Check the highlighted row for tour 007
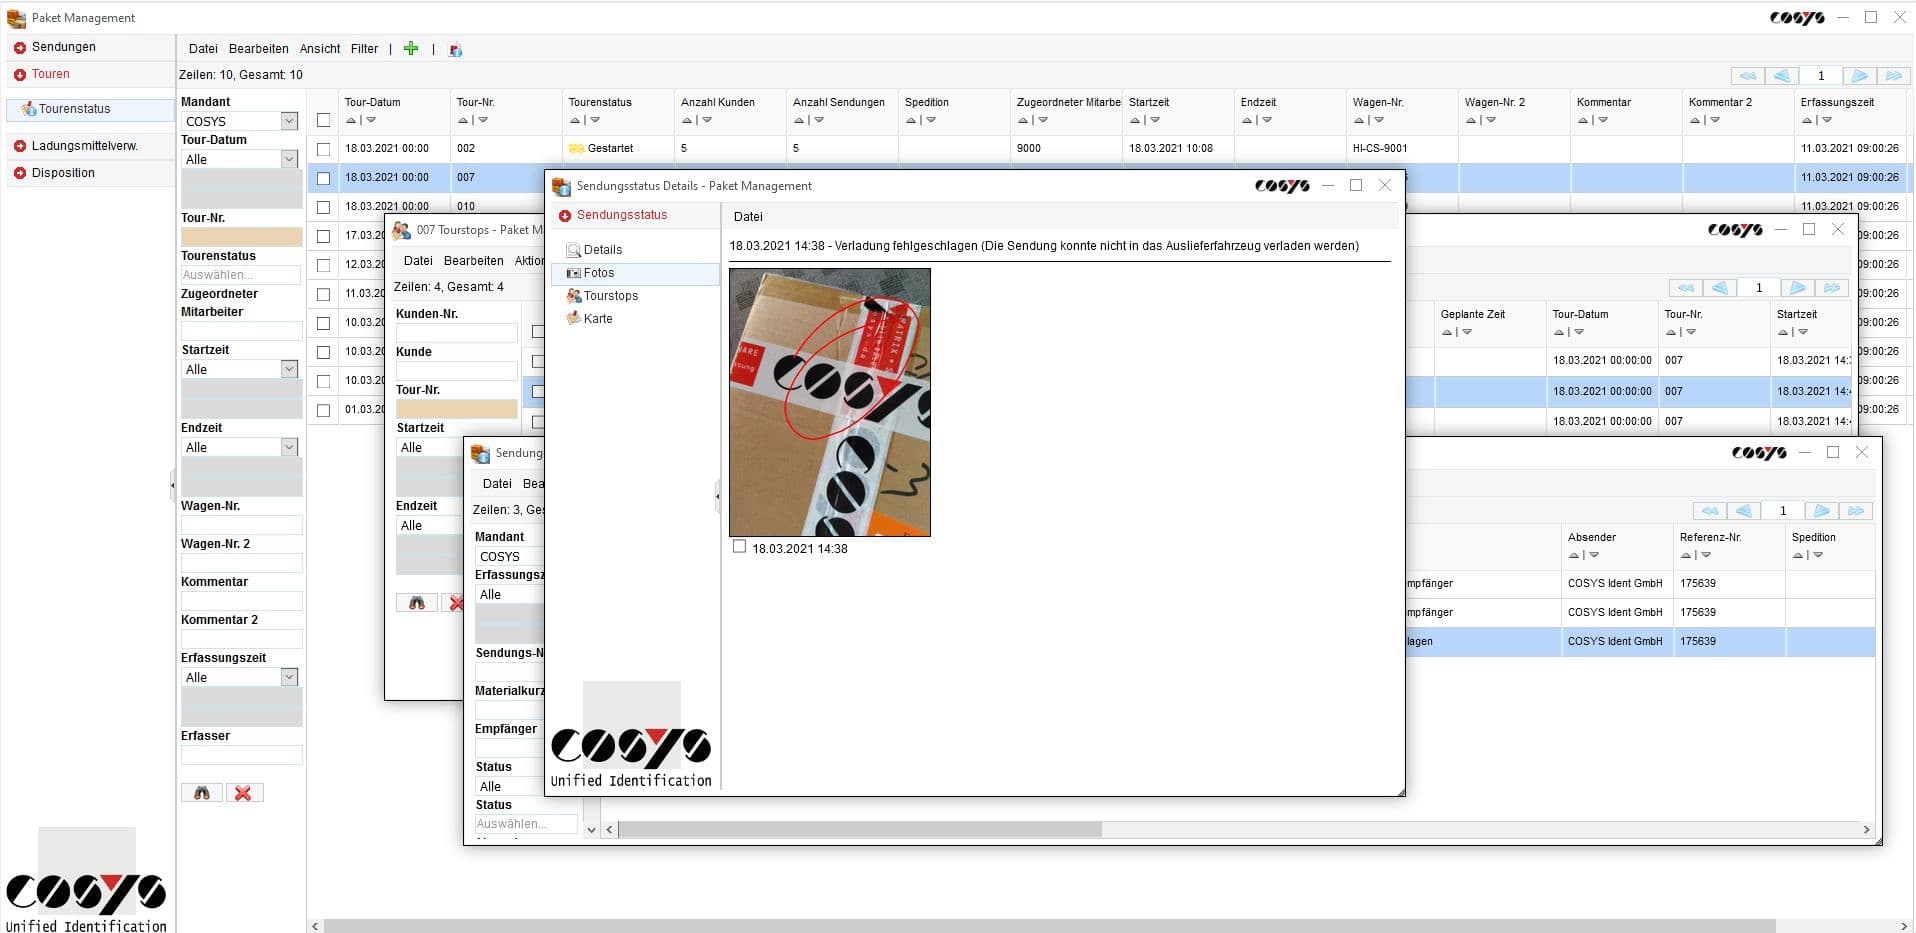1916x933 pixels. click(323, 178)
